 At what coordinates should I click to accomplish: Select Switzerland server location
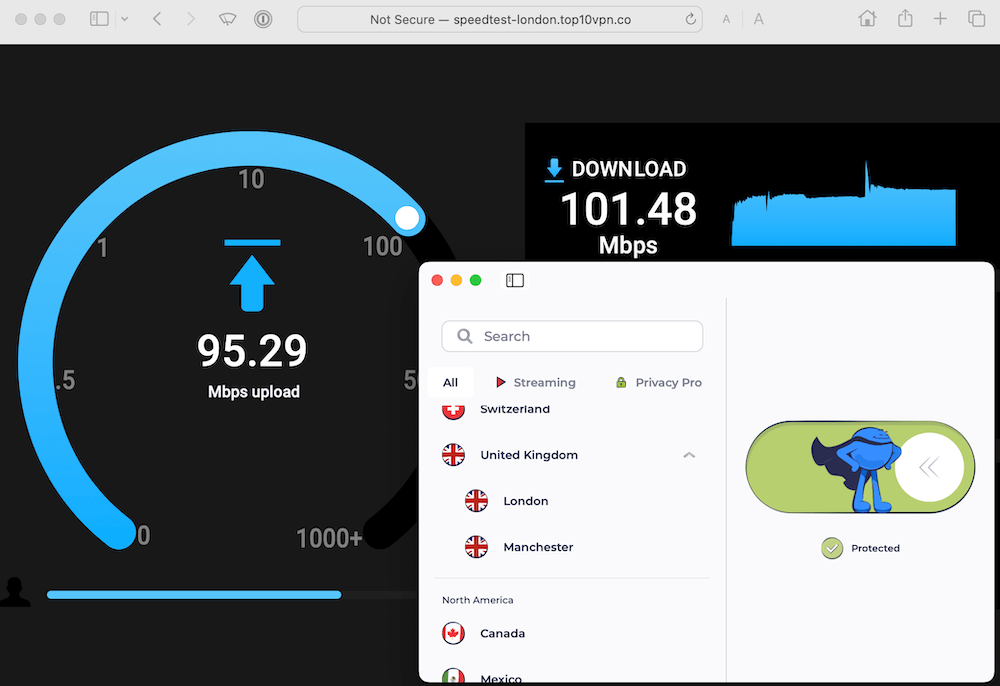click(572, 409)
